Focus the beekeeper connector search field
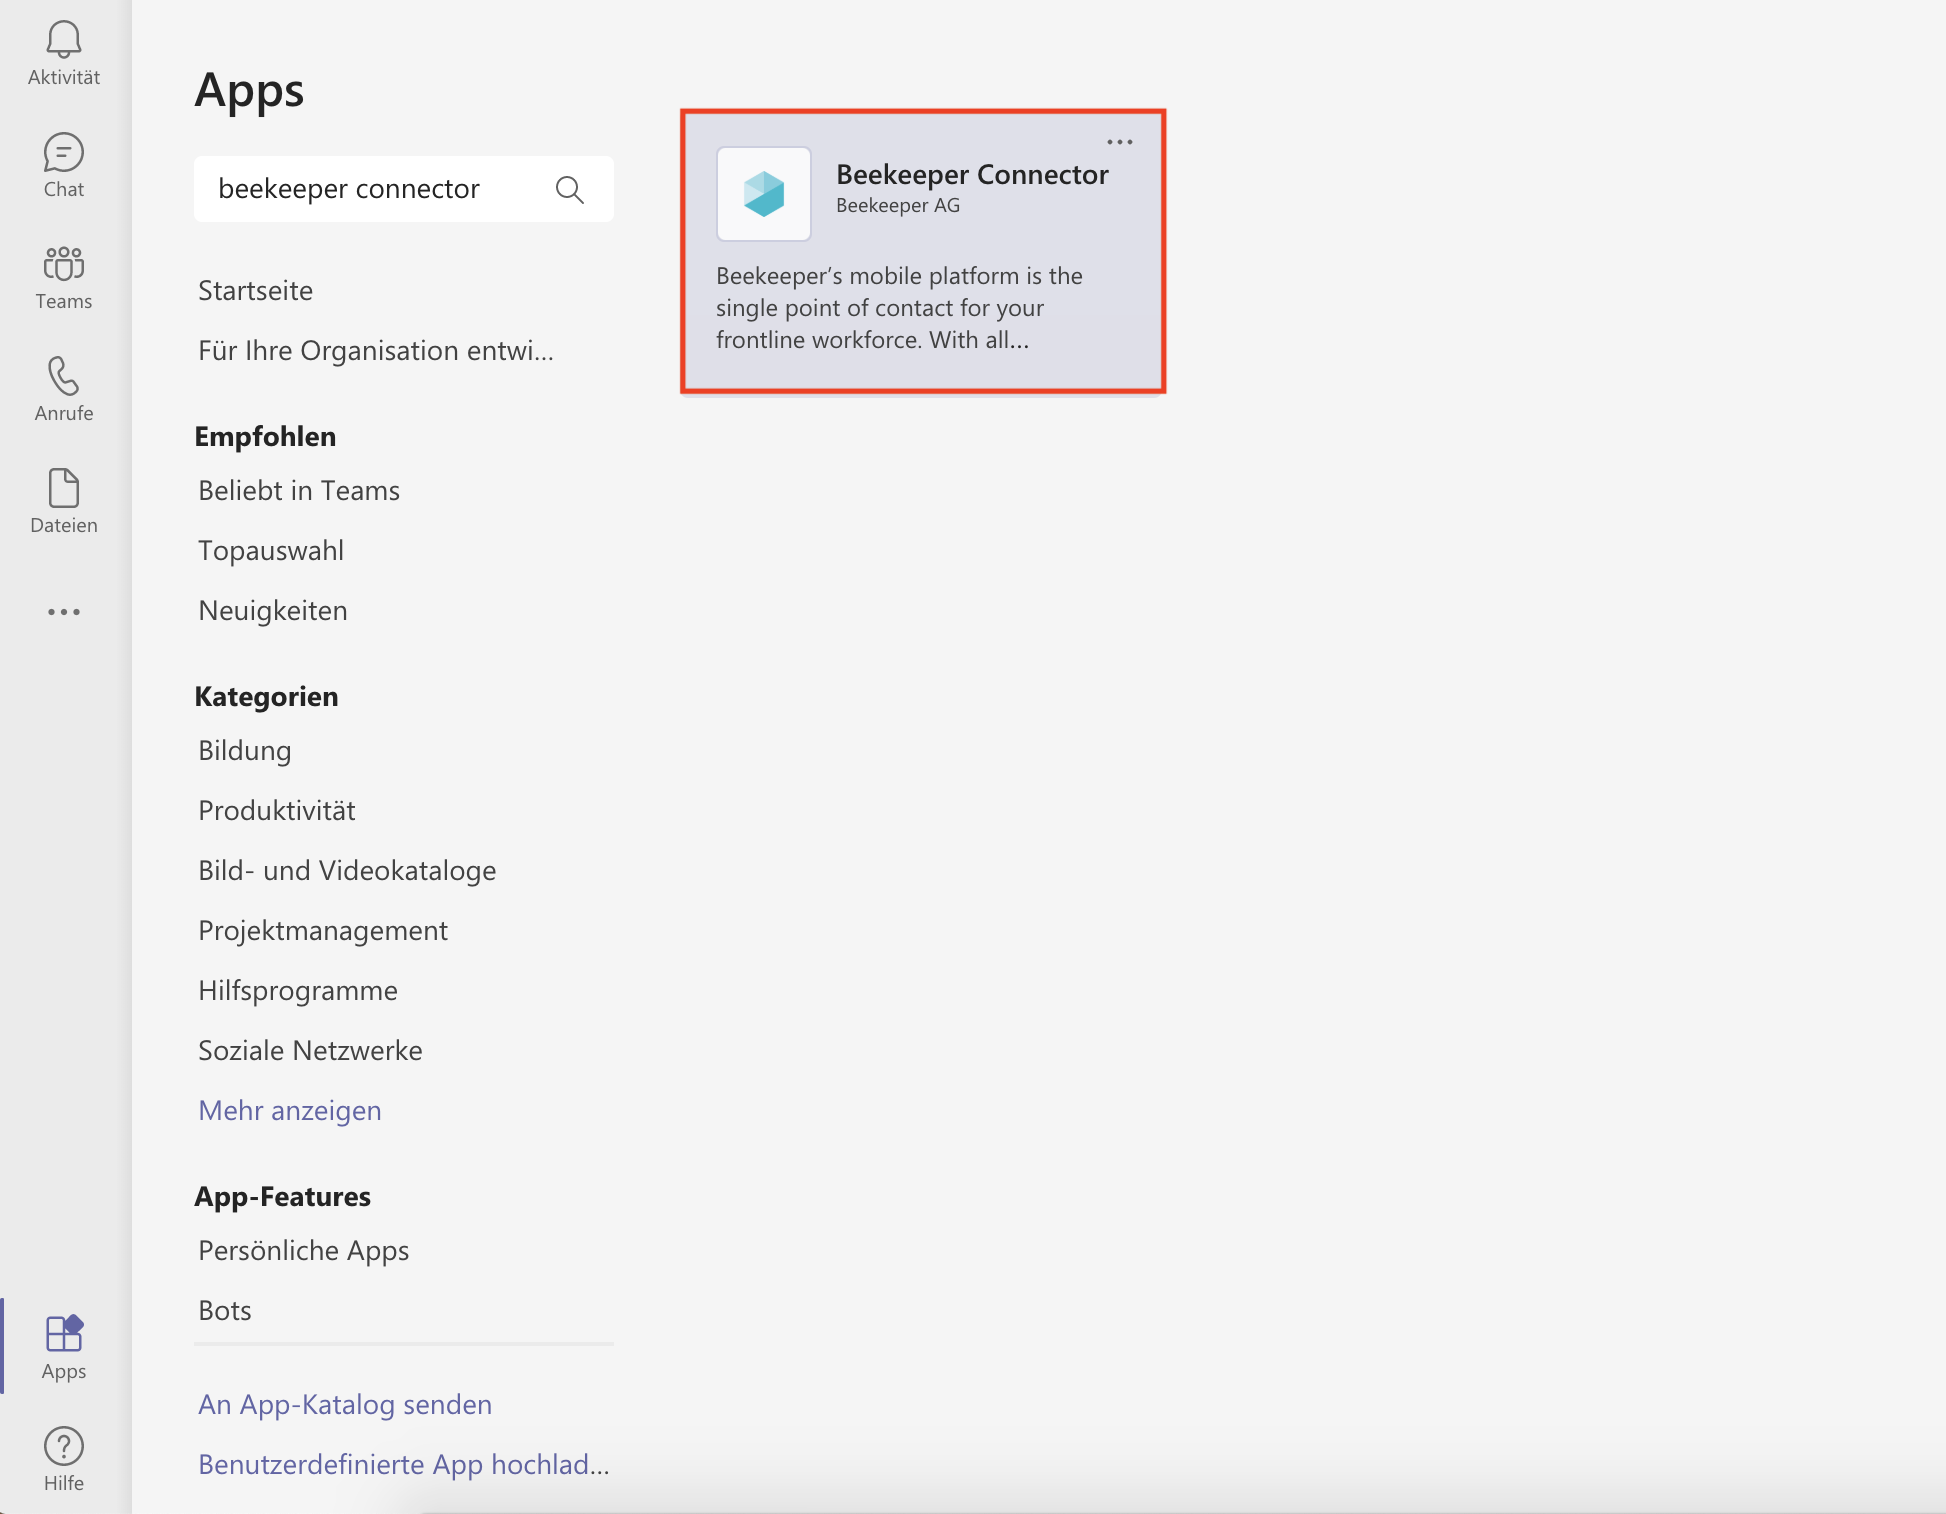 click(x=404, y=189)
